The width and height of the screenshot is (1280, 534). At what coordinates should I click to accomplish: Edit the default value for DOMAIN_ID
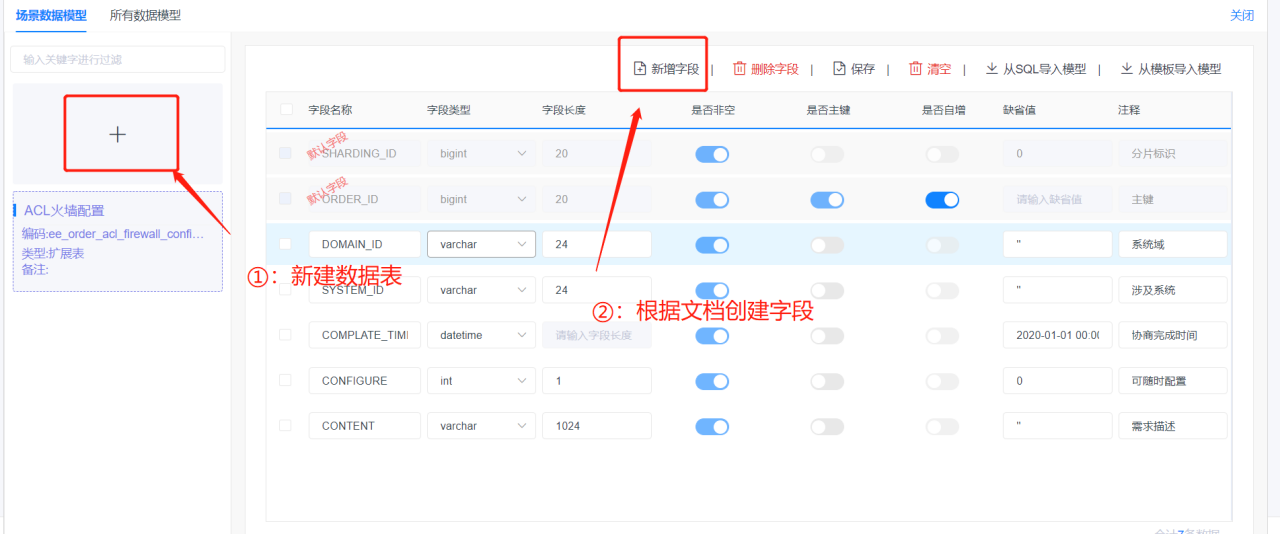point(1058,244)
